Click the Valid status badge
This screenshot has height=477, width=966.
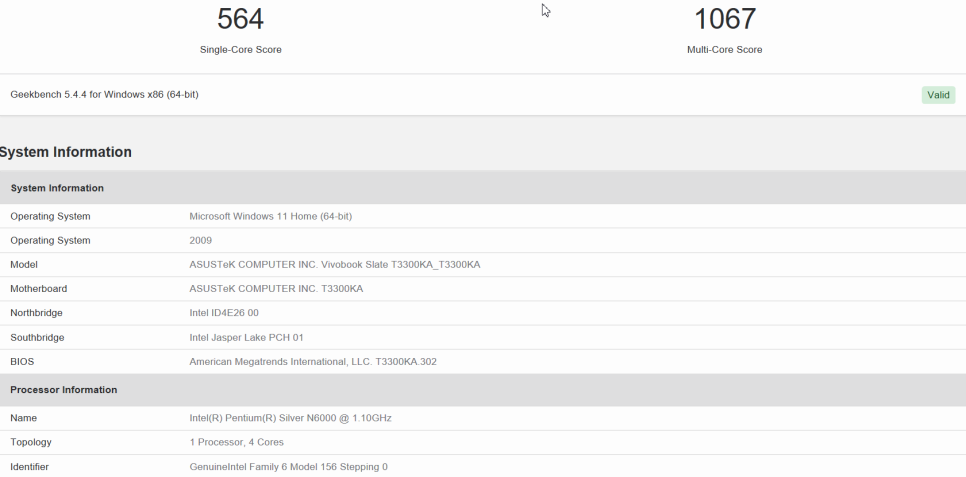(938, 95)
